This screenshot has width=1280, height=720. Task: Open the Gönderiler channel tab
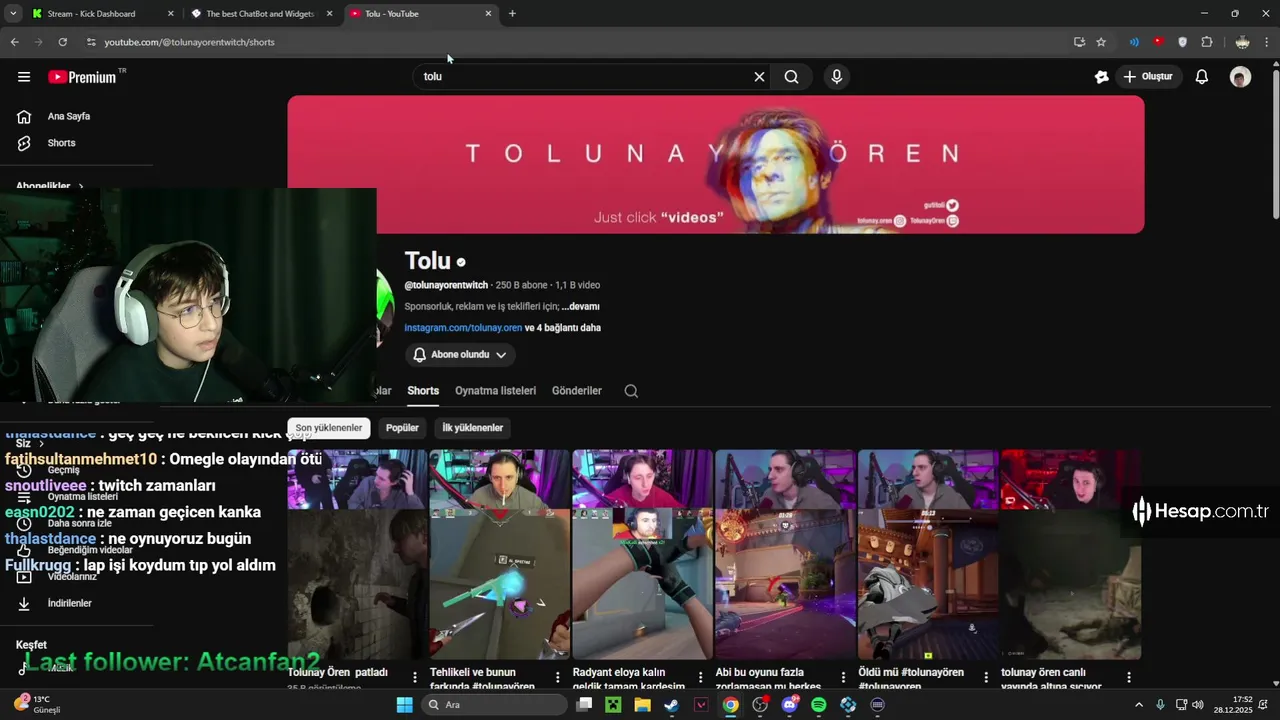tap(577, 391)
